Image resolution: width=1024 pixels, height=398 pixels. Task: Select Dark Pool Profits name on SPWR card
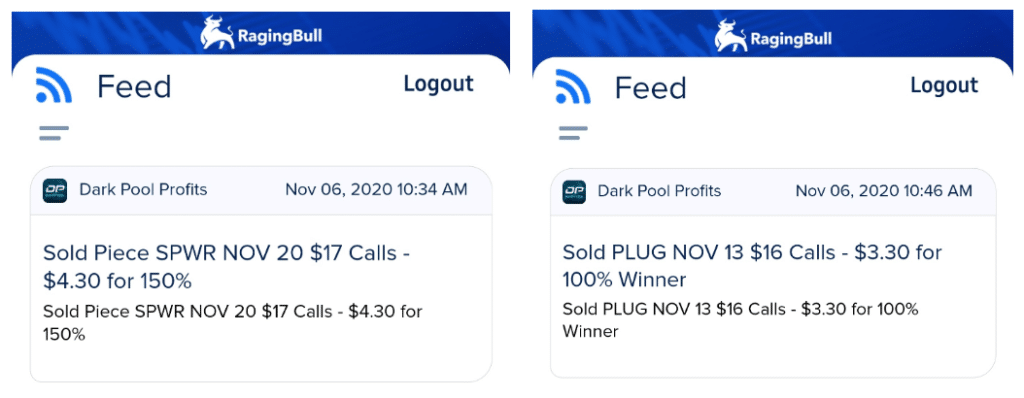pyautogui.click(x=143, y=190)
